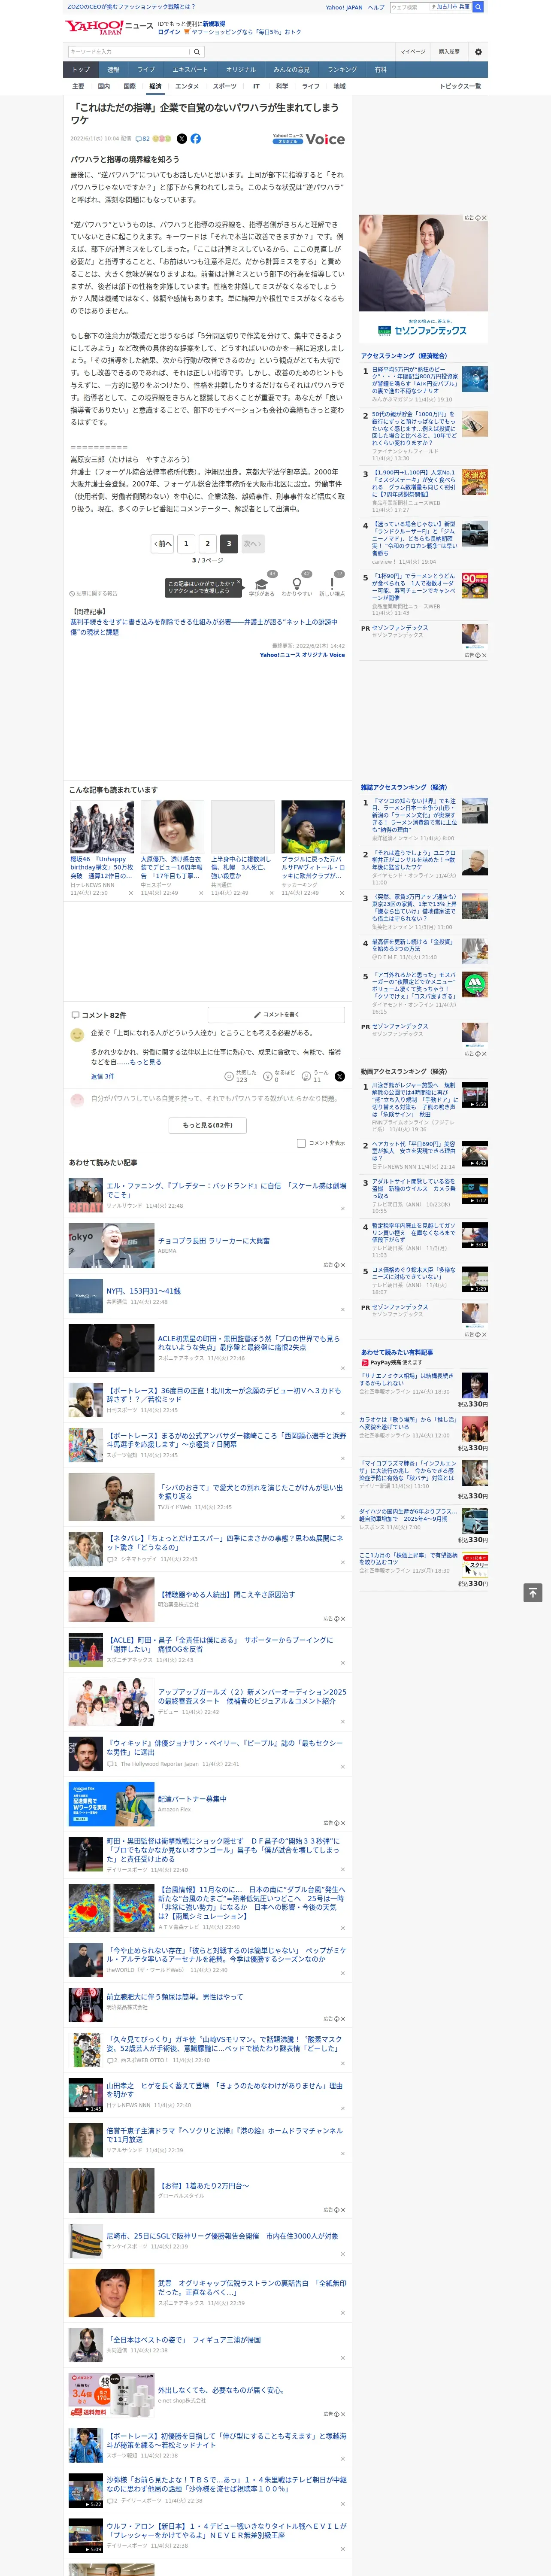Share article on X (Twitter) icon

182,139
